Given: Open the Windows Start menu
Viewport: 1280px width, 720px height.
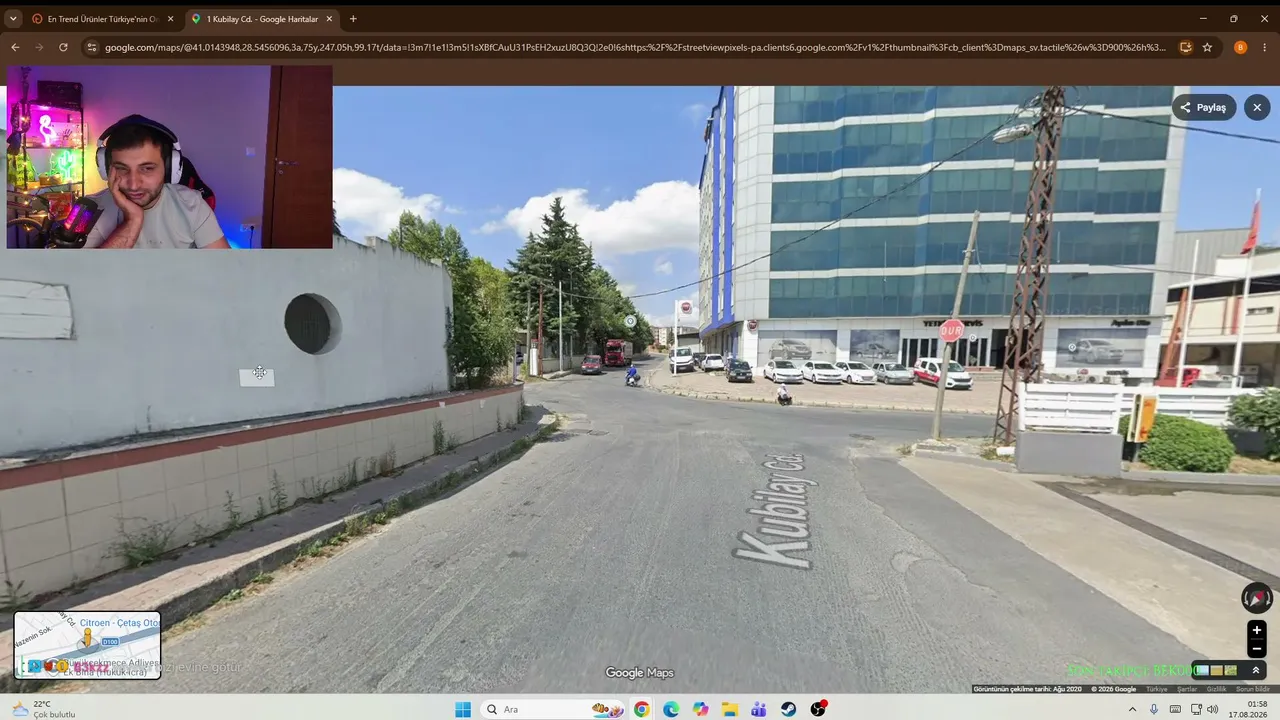Looking at the screenshot, I should coord(463,709).
